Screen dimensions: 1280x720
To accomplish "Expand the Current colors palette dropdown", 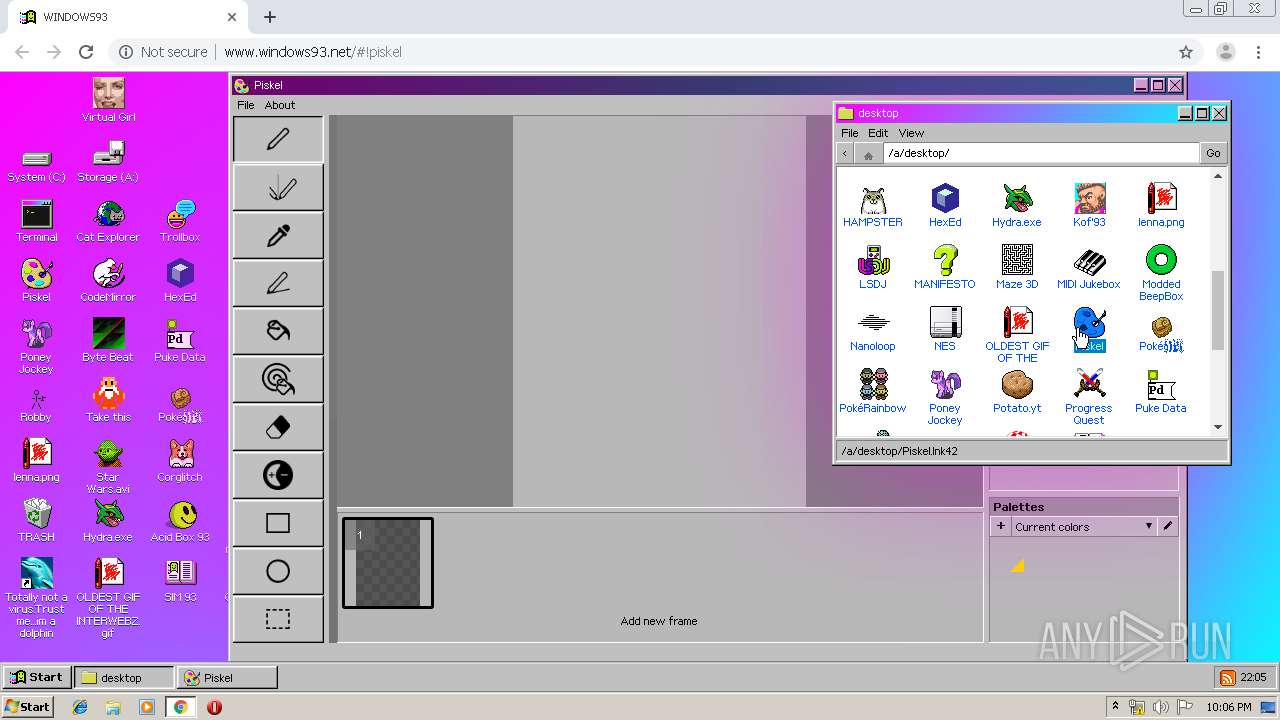I will click(1084, 527).
